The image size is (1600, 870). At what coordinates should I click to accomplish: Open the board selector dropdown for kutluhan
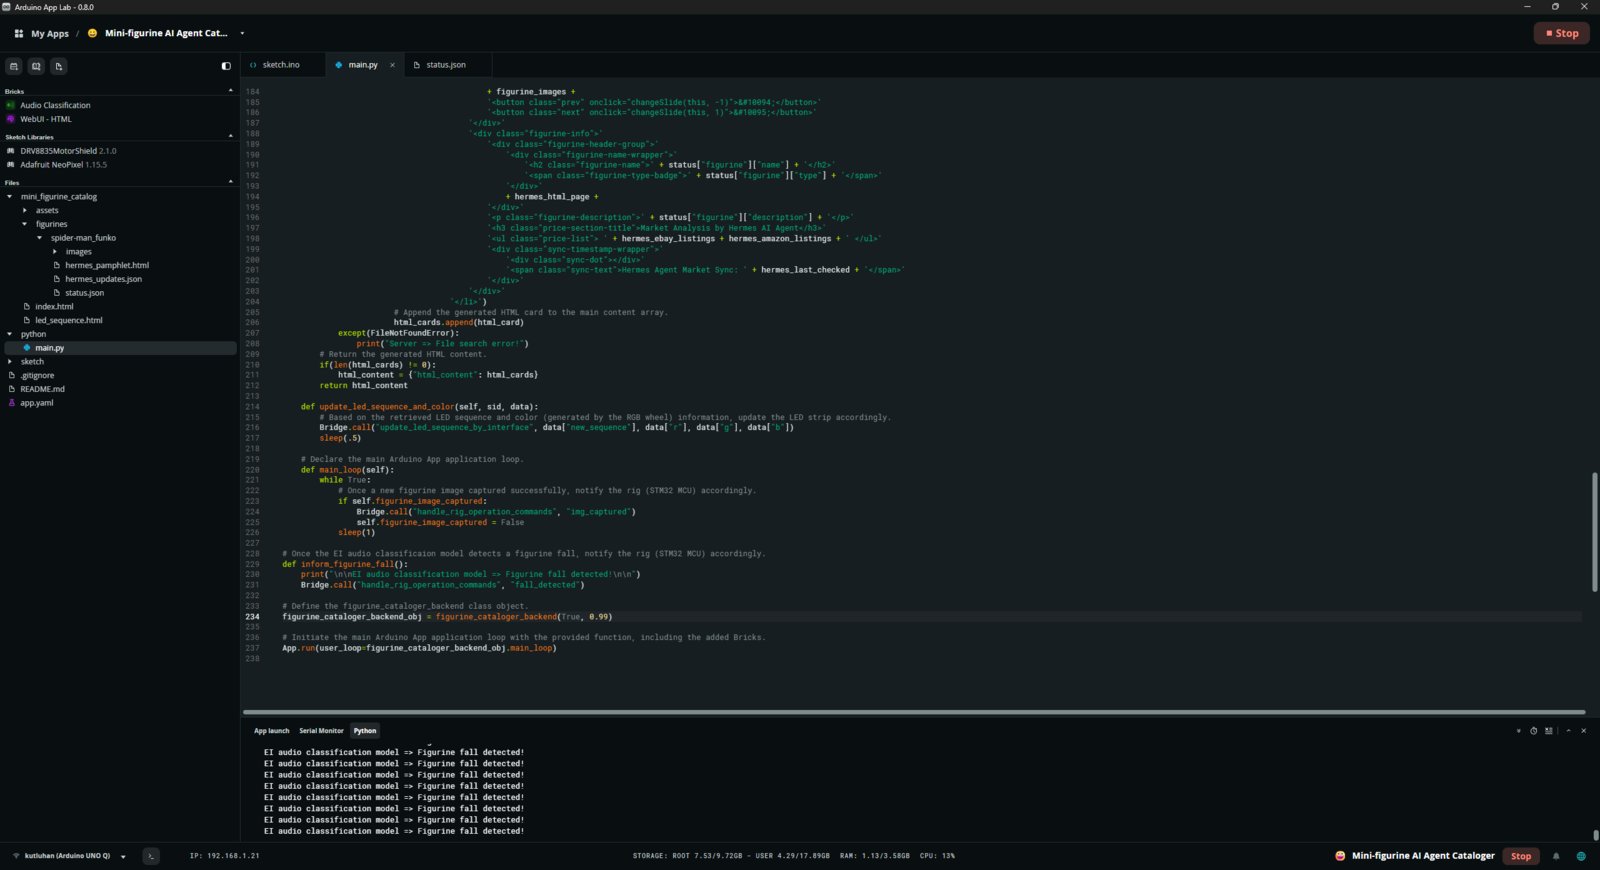(123, 856)
